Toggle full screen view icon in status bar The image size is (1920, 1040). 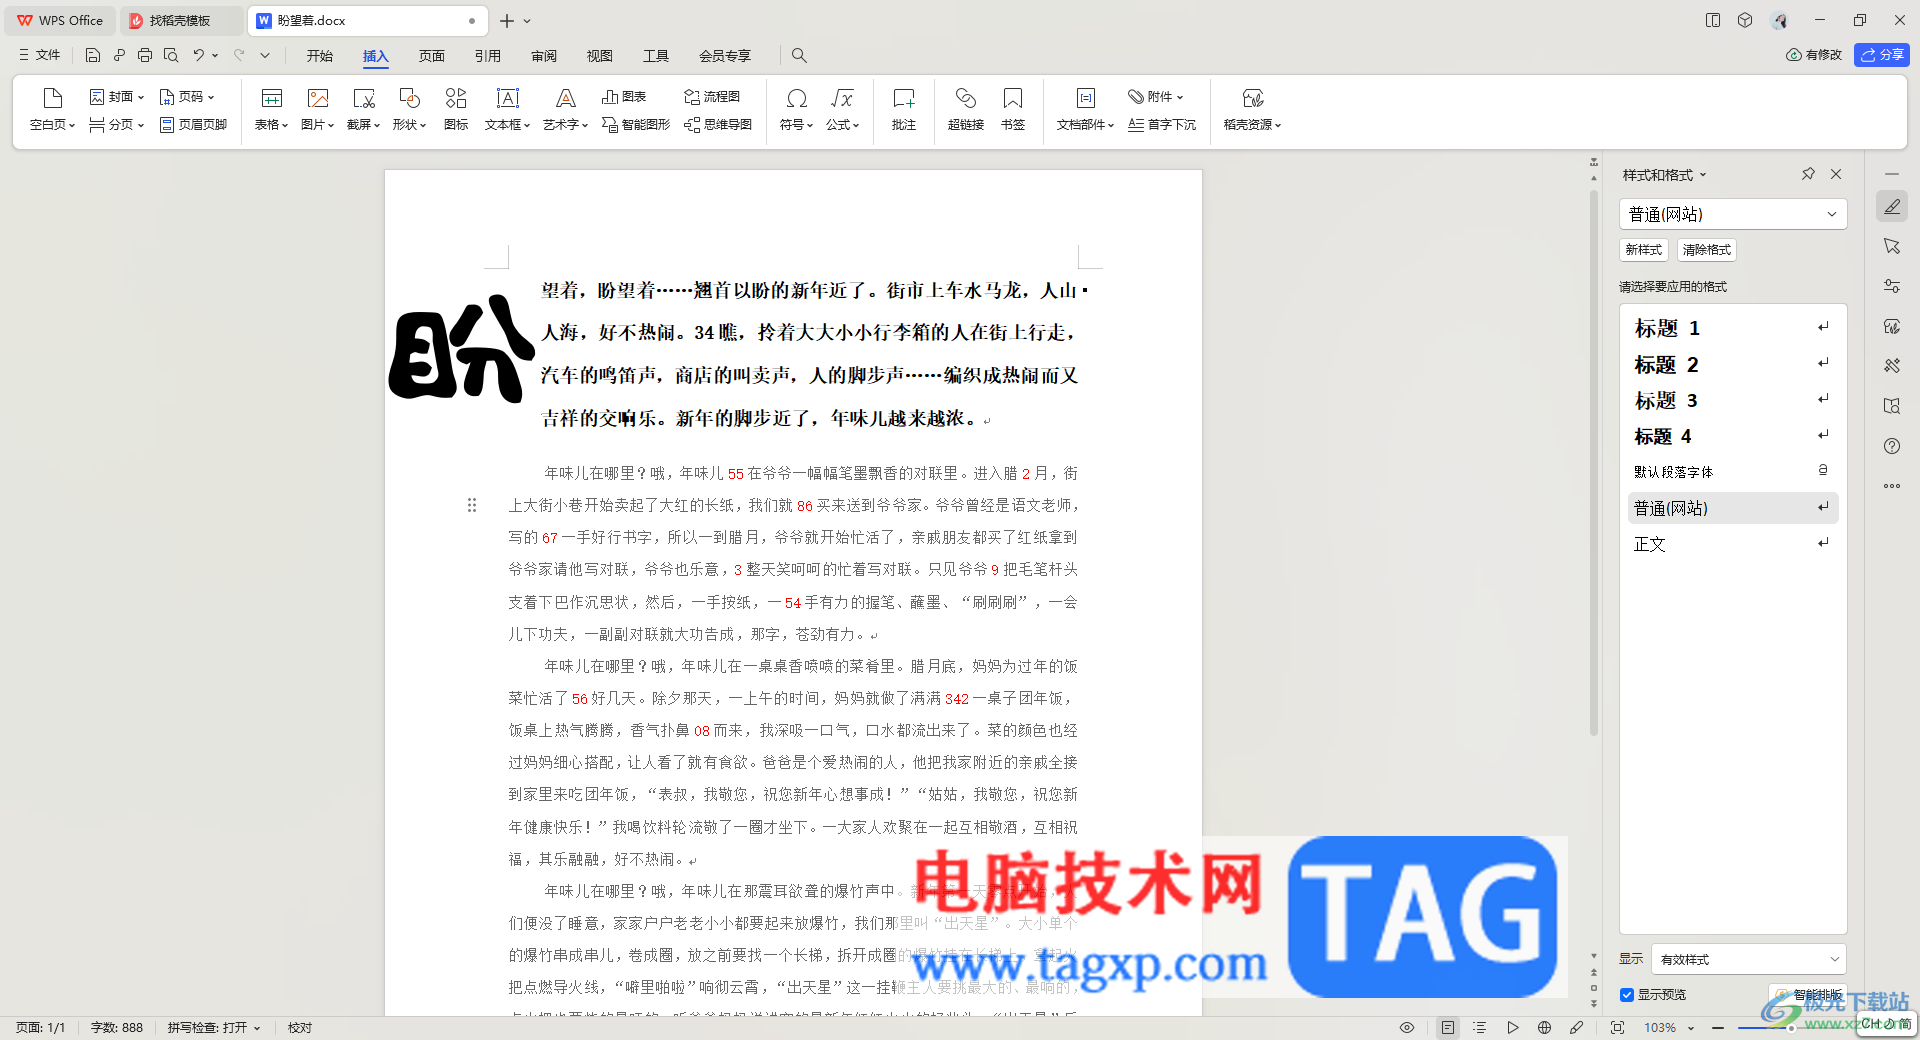[x=1617, y=1027]
